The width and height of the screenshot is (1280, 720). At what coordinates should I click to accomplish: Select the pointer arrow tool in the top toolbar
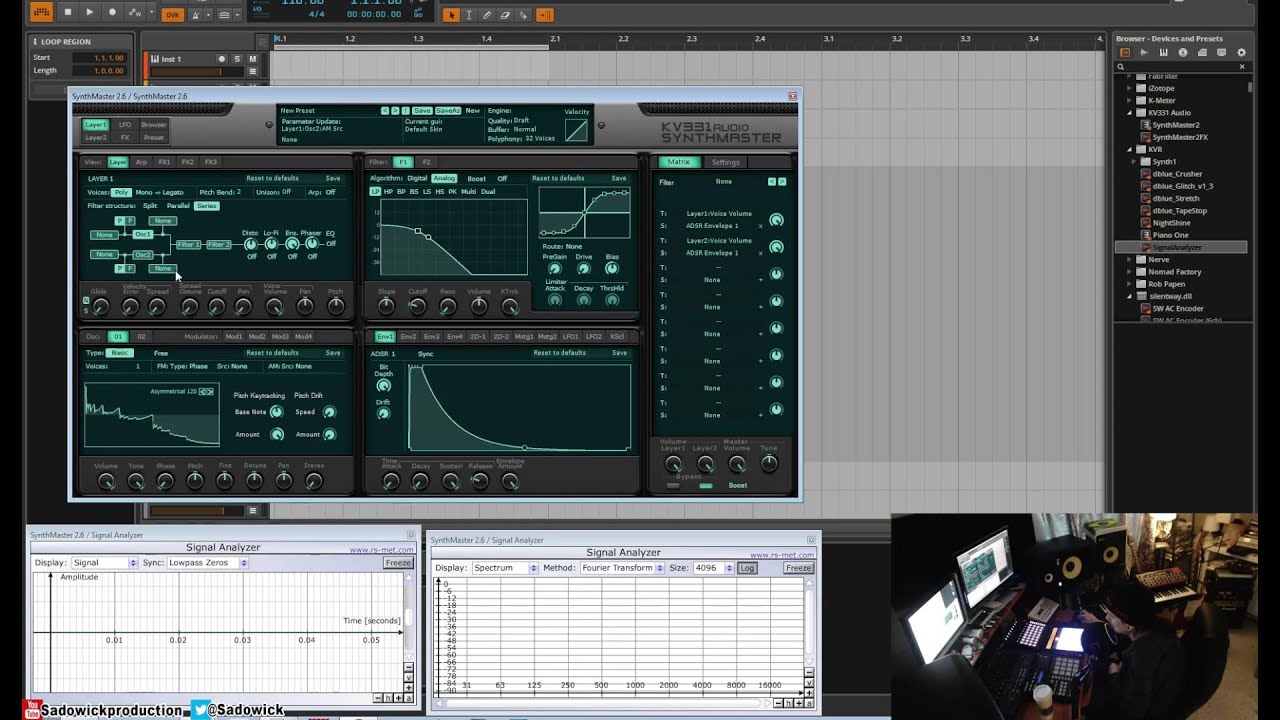pos(451,15)
